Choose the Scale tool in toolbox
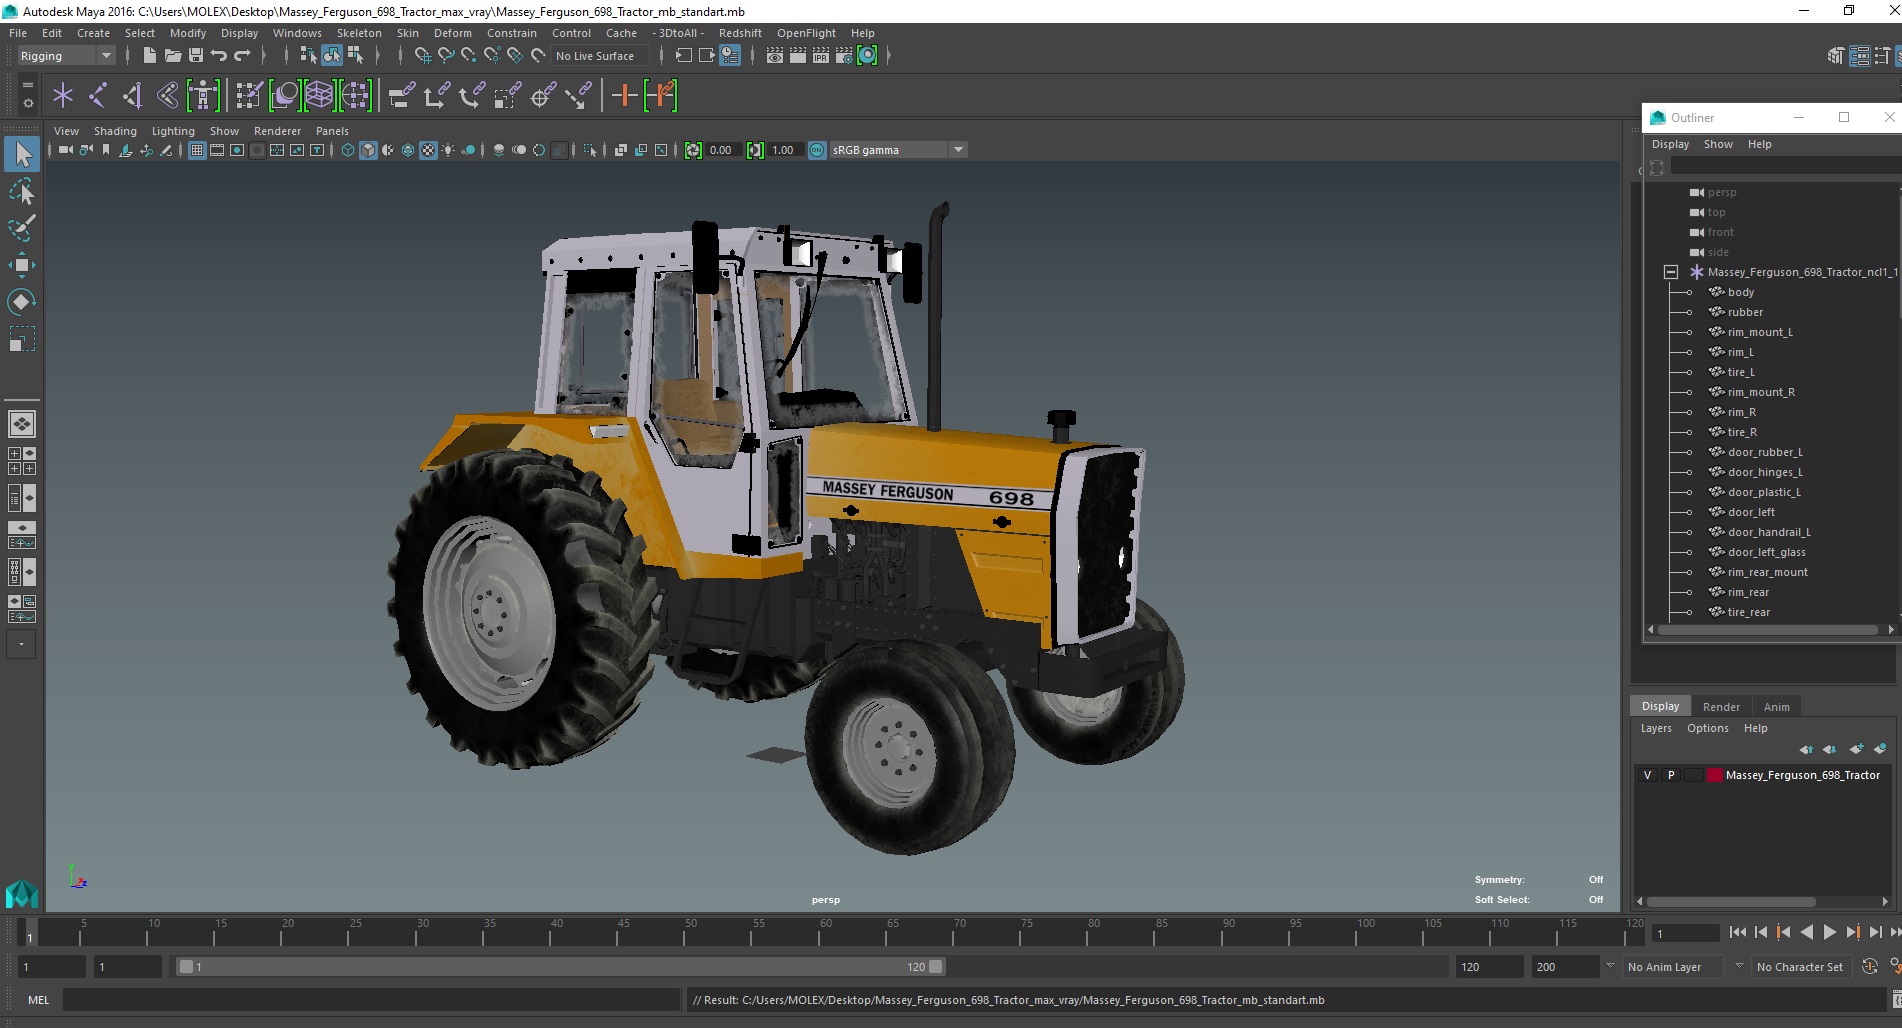The image size is (1902, 1028). point(22,339)
